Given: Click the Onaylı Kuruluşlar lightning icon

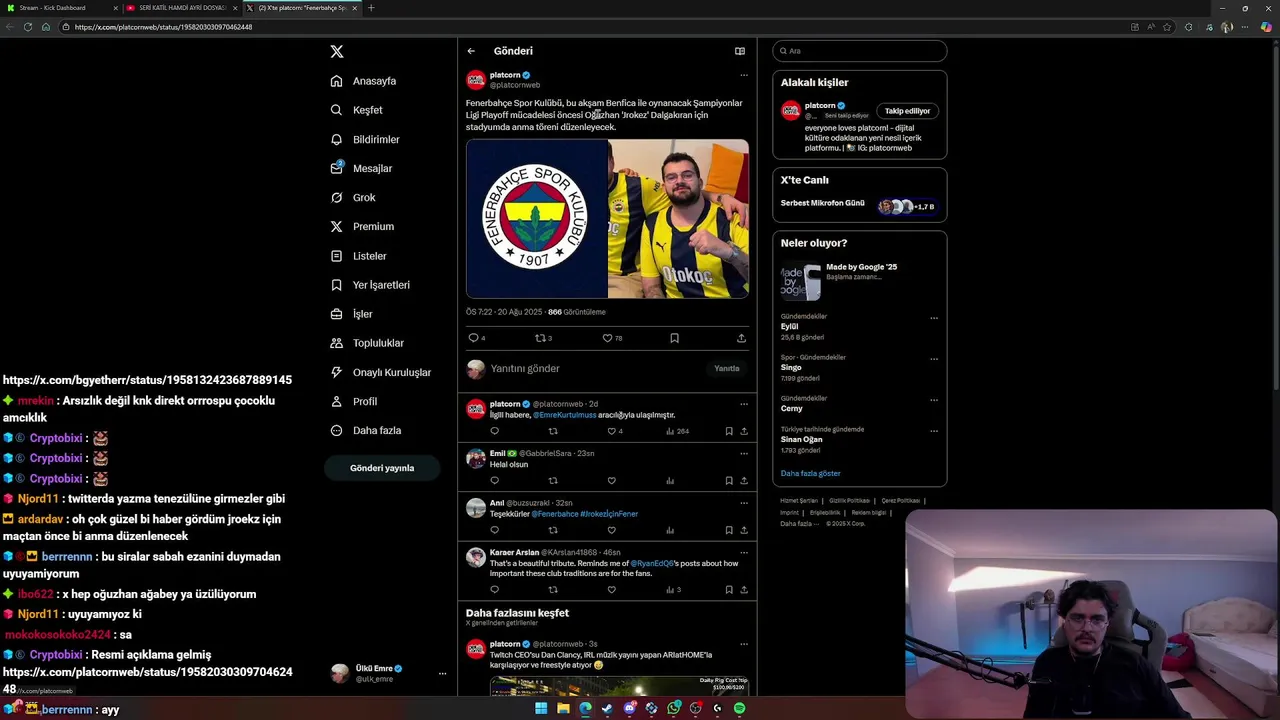Looking at the screenshot, I should 336,372.
